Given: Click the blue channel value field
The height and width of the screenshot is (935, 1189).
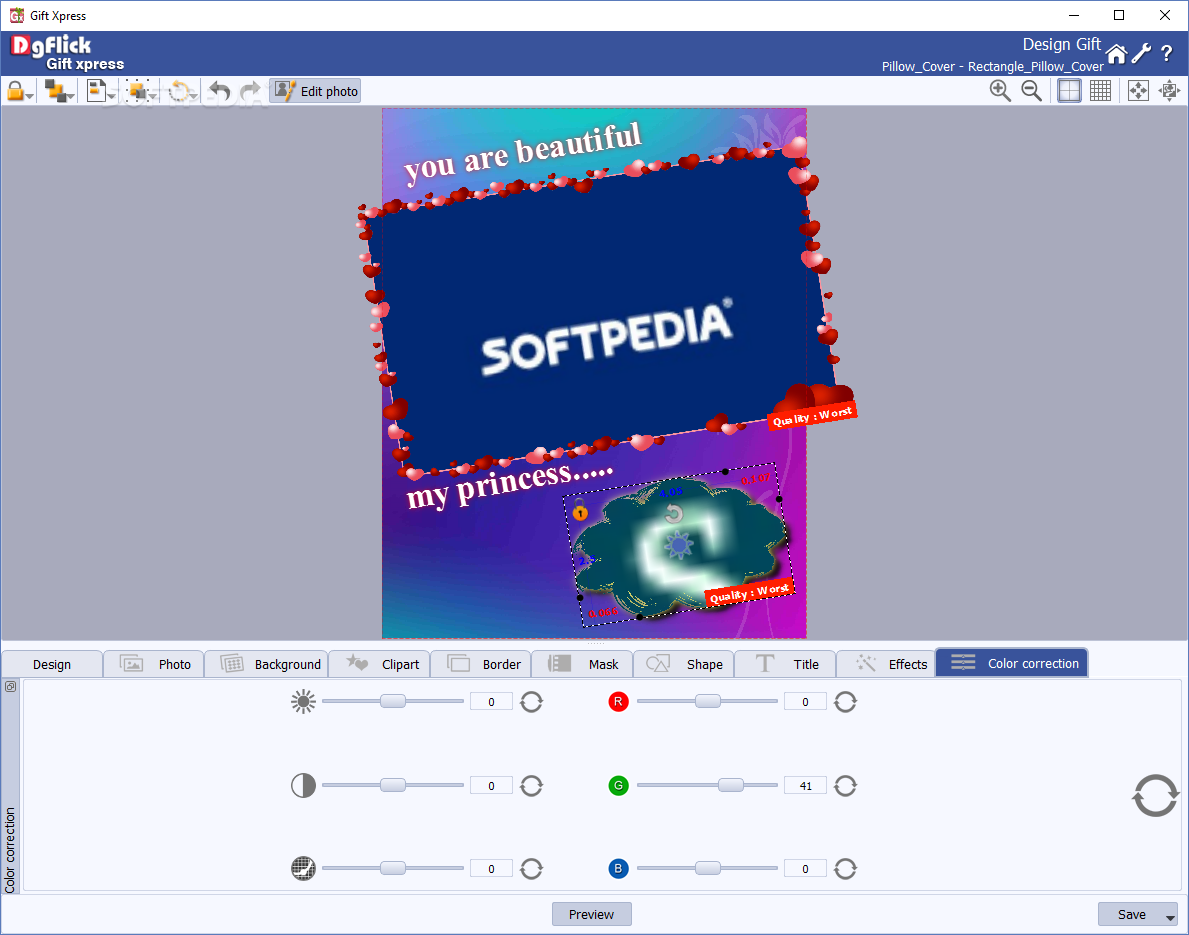Looking at the screenshot, I should coord(805,869).
